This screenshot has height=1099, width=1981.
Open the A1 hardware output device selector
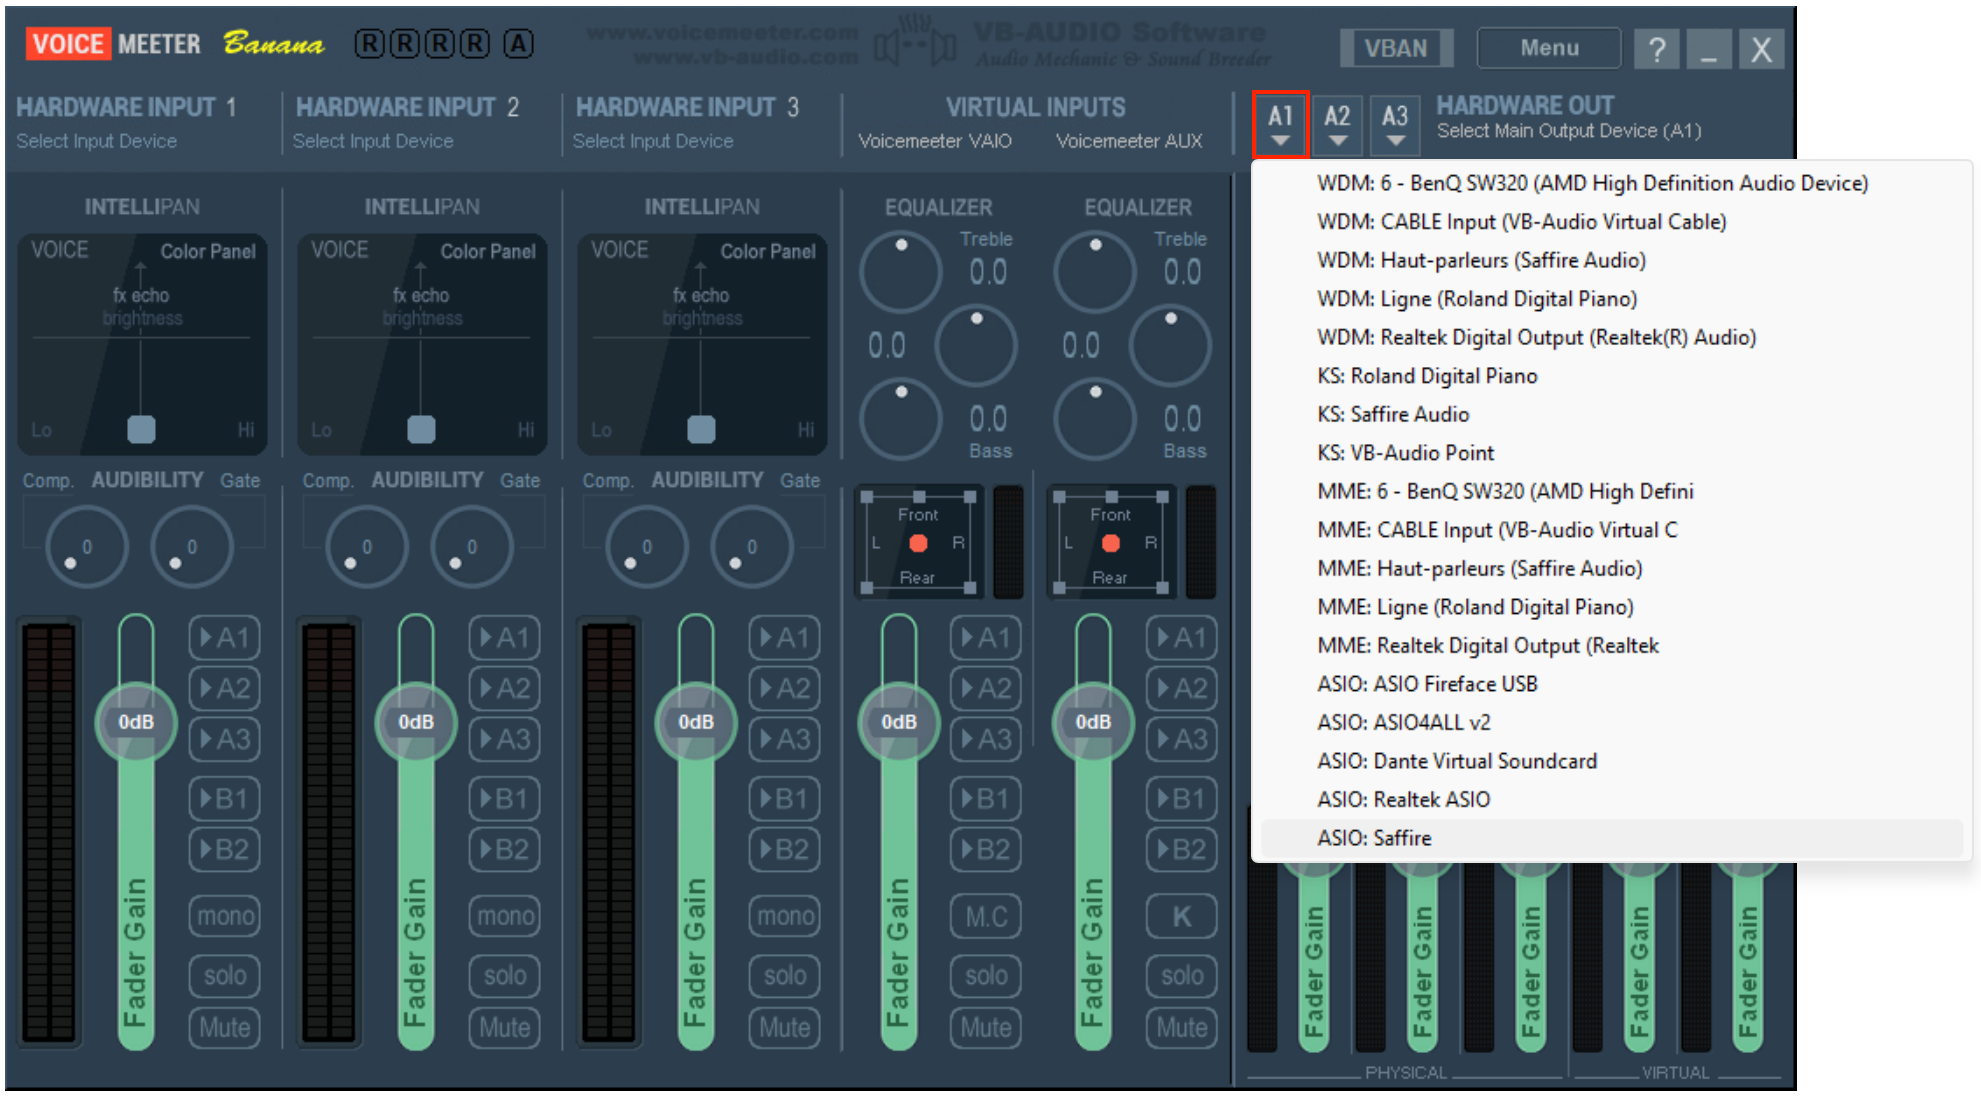tap(1280, 124)
